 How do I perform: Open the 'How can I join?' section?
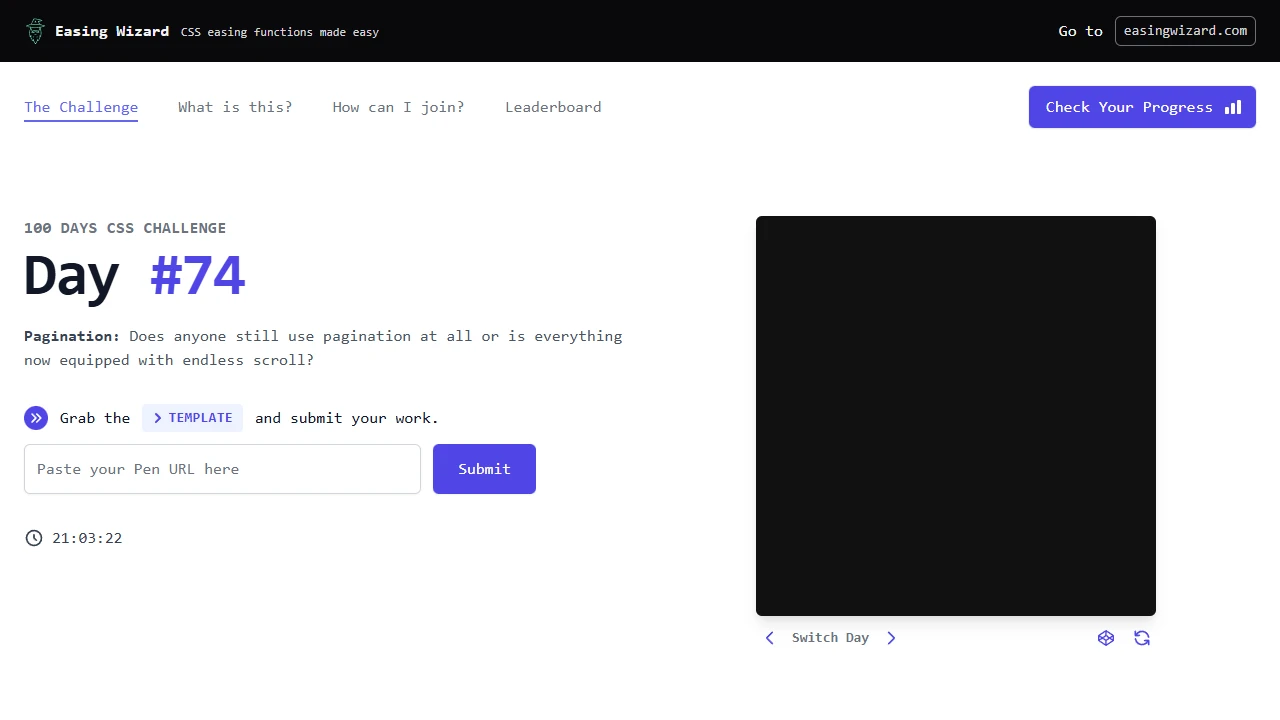point(398,107)
